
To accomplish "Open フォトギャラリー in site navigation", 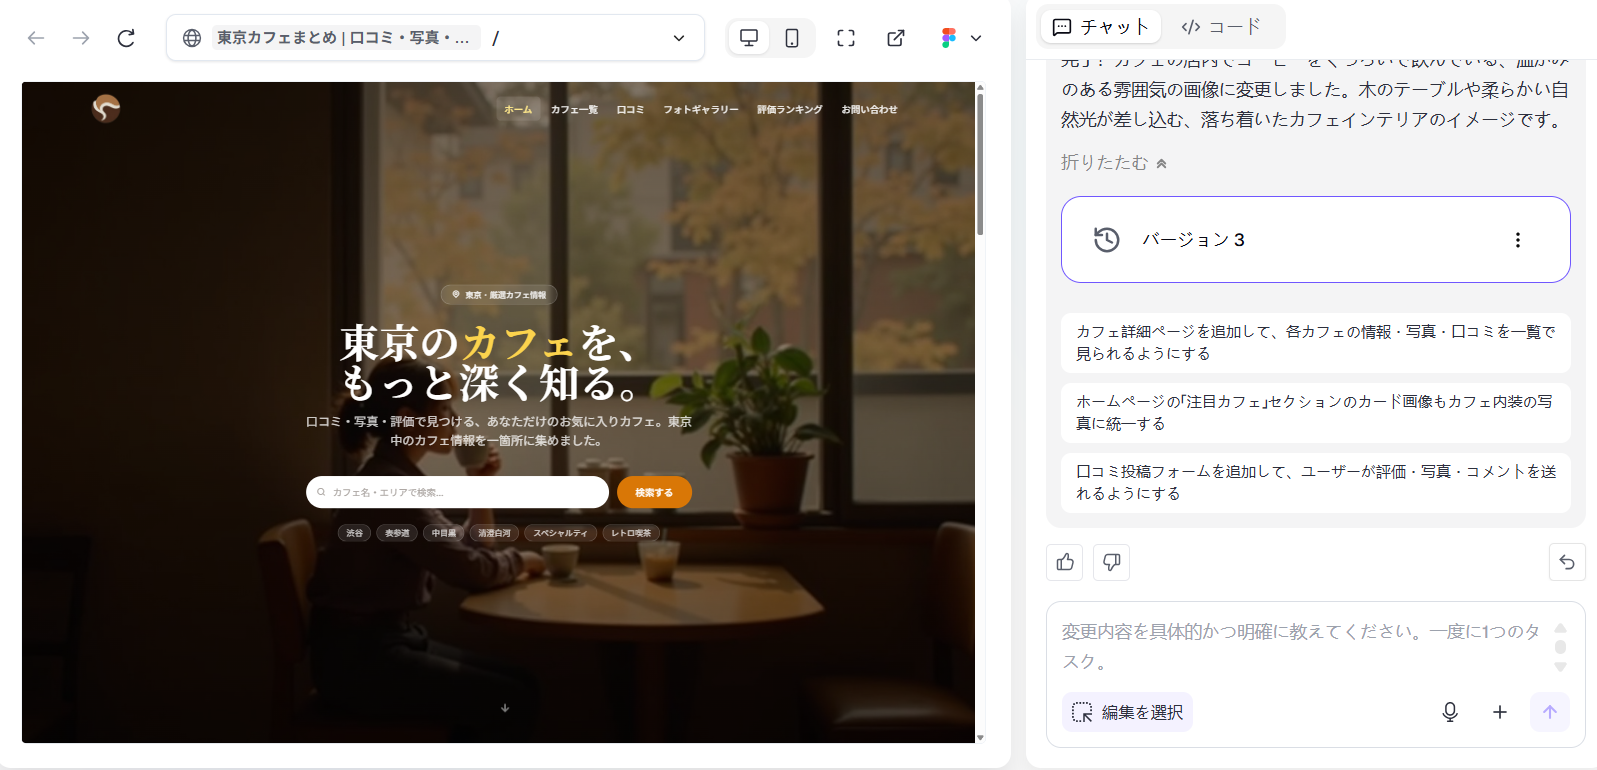I will pos(701,110).
